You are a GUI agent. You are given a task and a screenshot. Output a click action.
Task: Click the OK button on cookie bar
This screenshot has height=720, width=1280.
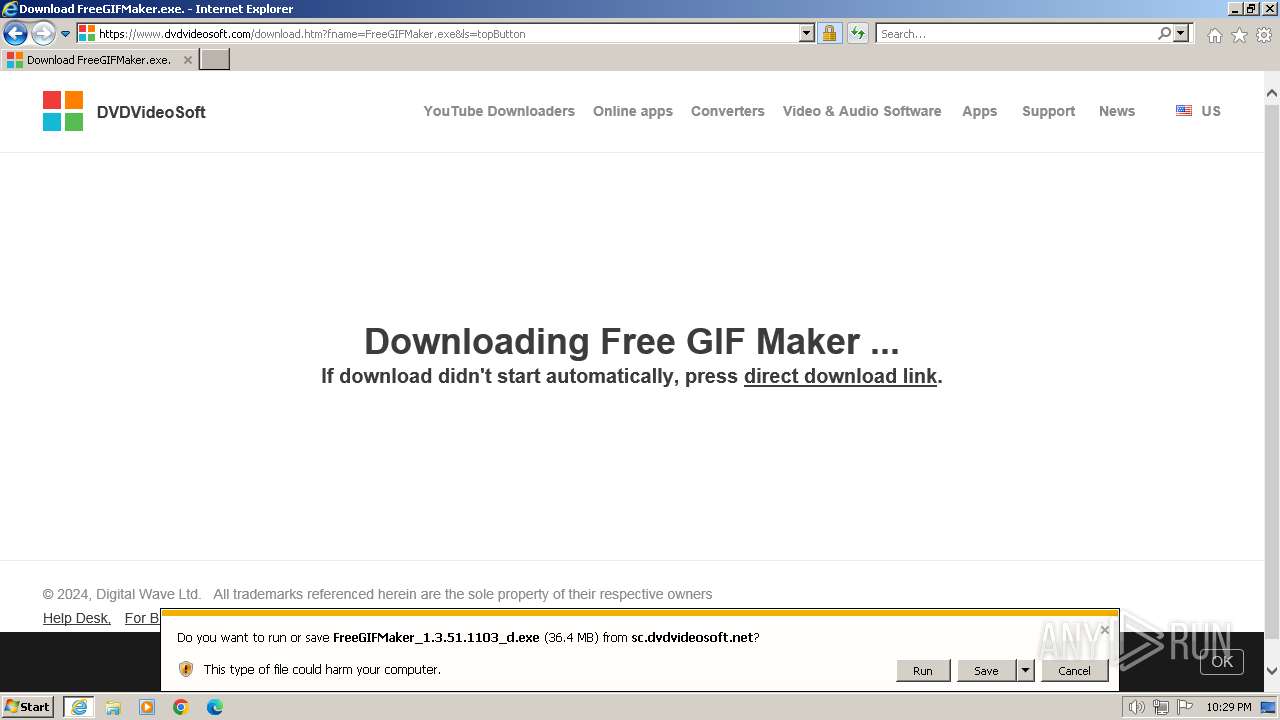point(1222,661)
